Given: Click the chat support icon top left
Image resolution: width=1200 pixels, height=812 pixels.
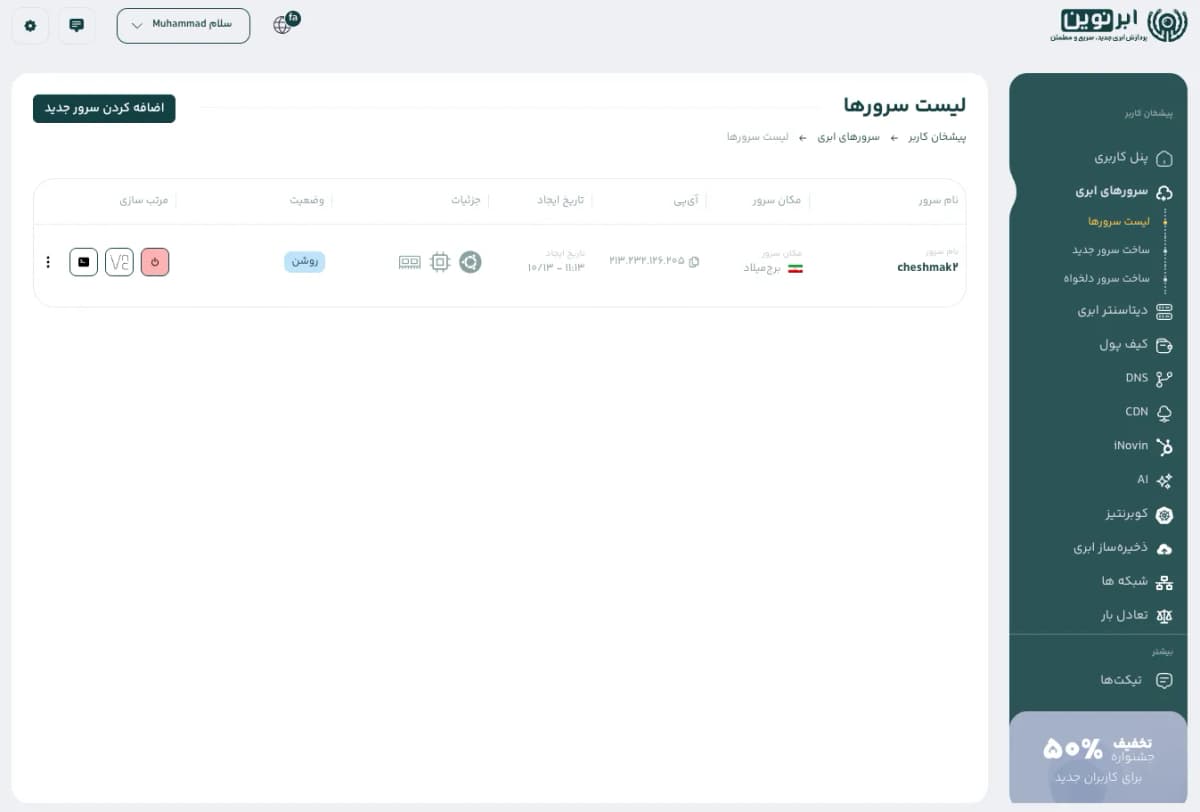Looking at the screenshot, I should coord(76,25).
